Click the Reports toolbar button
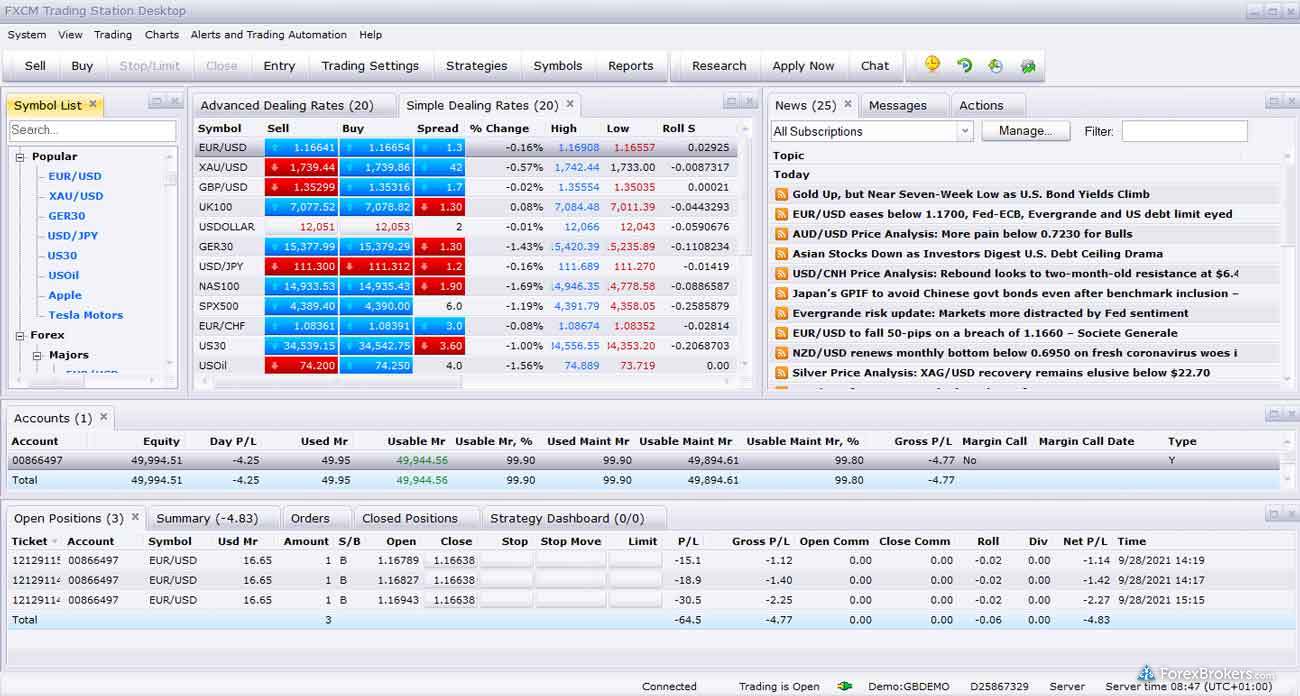 click(631, 66)
